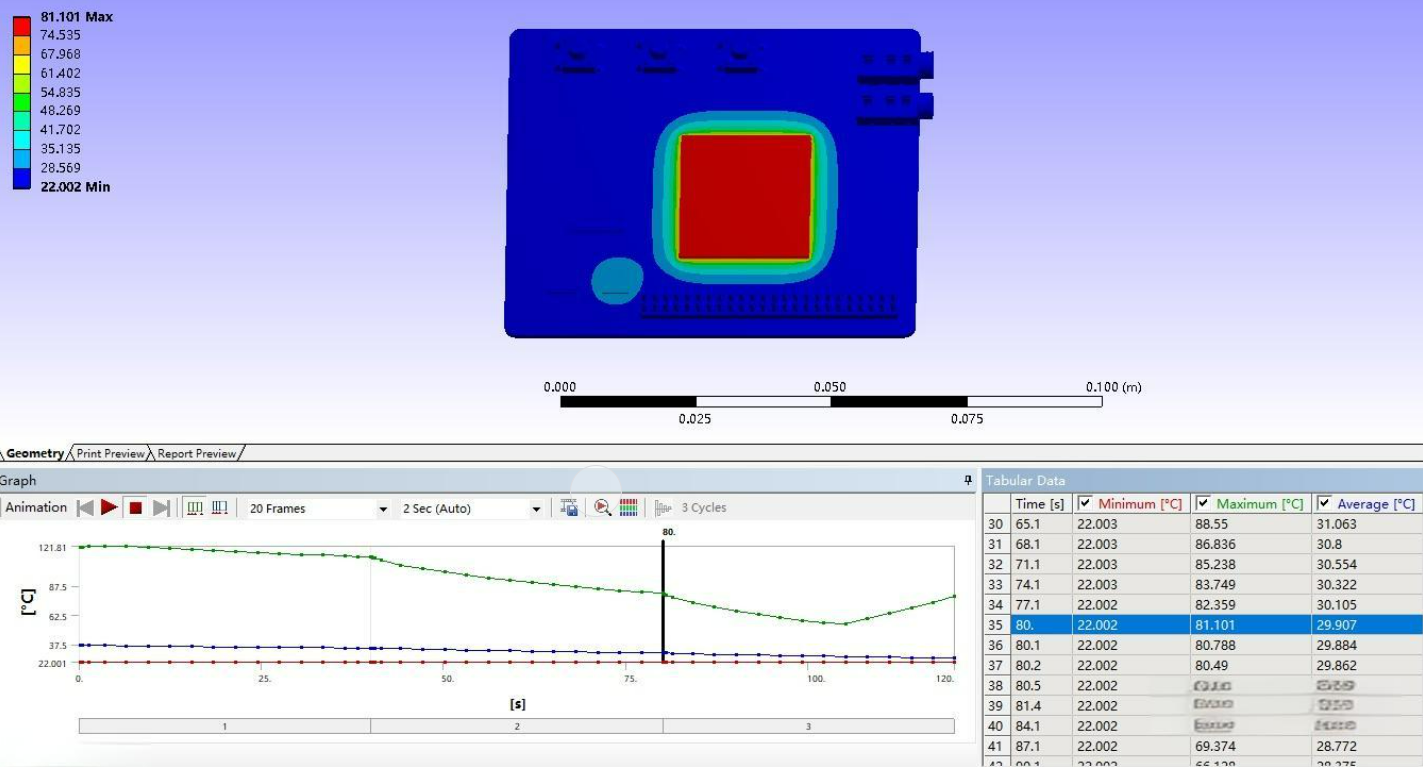Uncheck the Maximum [°C] column checkbox
Screen dimensions: 1423x767
pos(1203,504)
